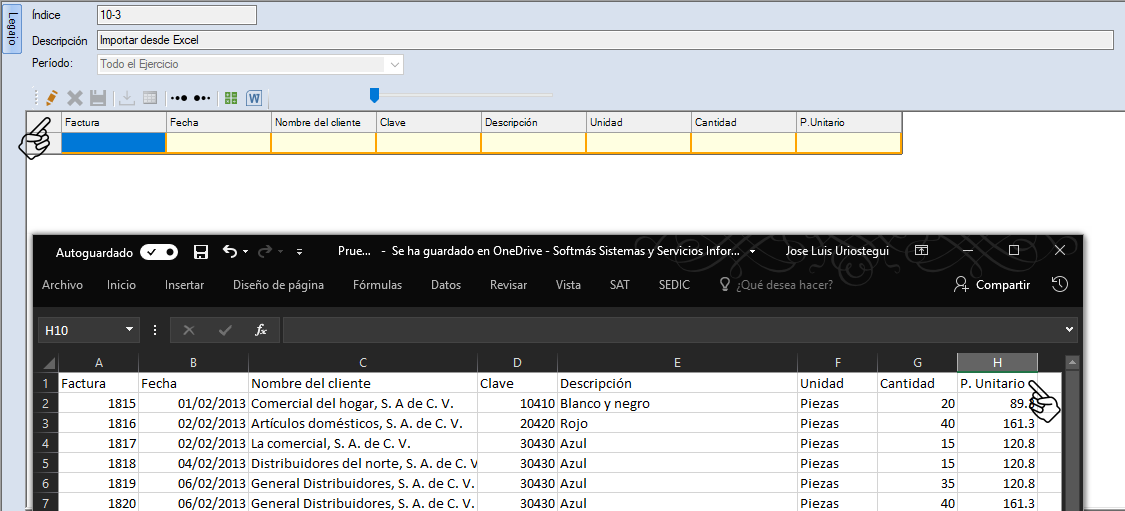Open the Excel version history clock icon
Screen dimensions: 1125x511
[x=1060, y=285]
